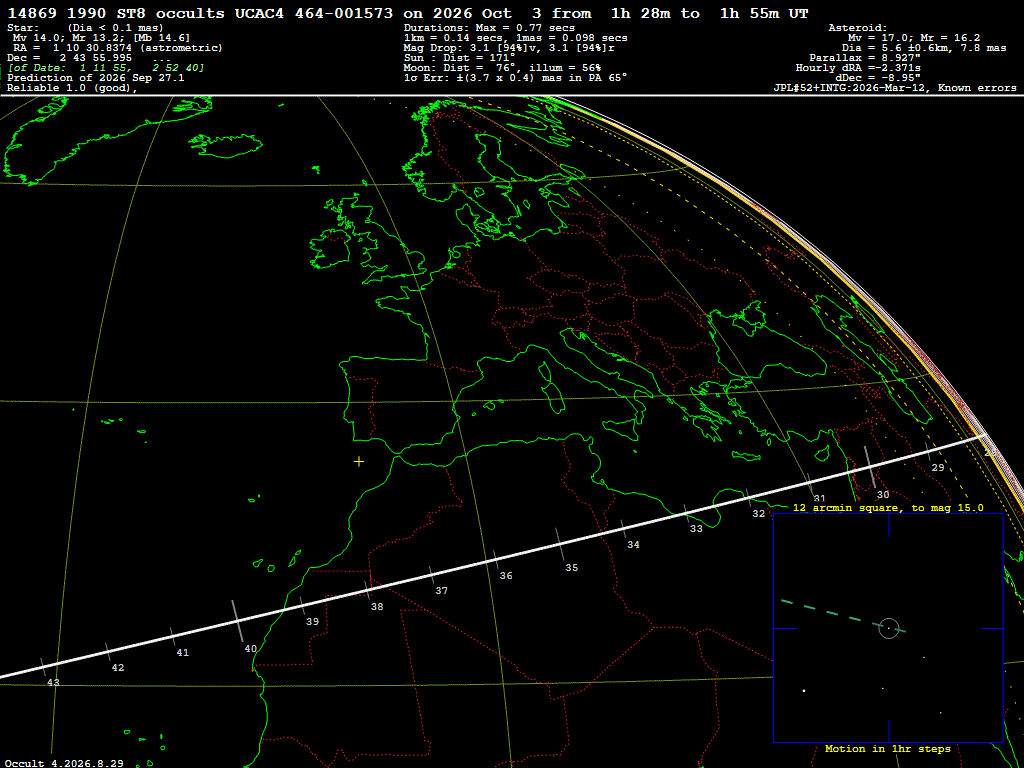Click the Motion in 1hr steps label
The width and height of the screenshot is (1024, 768).
(x=888, y=748)
